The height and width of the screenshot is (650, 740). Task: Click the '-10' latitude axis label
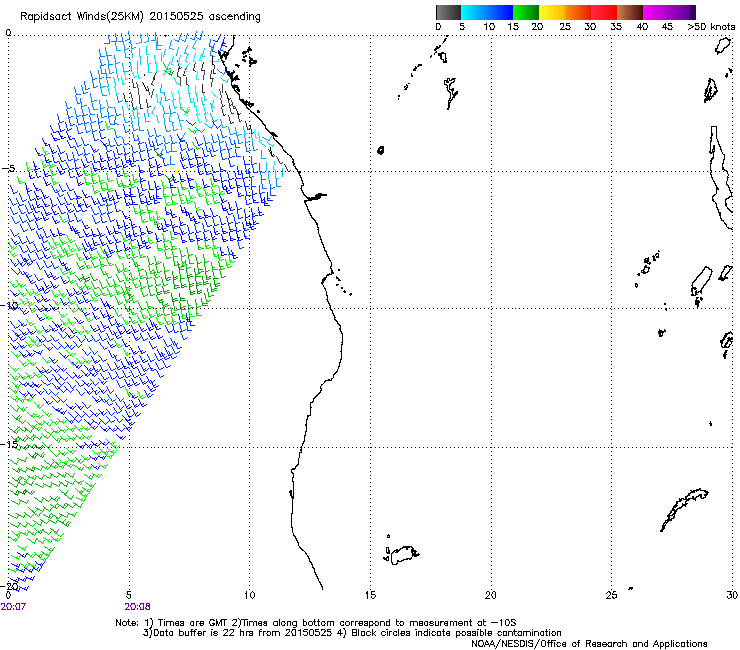[10, 305]
